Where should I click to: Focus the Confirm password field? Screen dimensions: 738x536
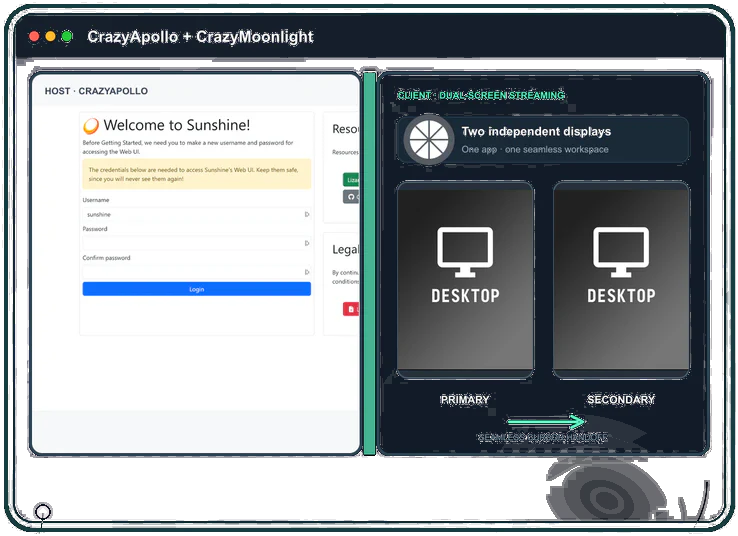196,272
